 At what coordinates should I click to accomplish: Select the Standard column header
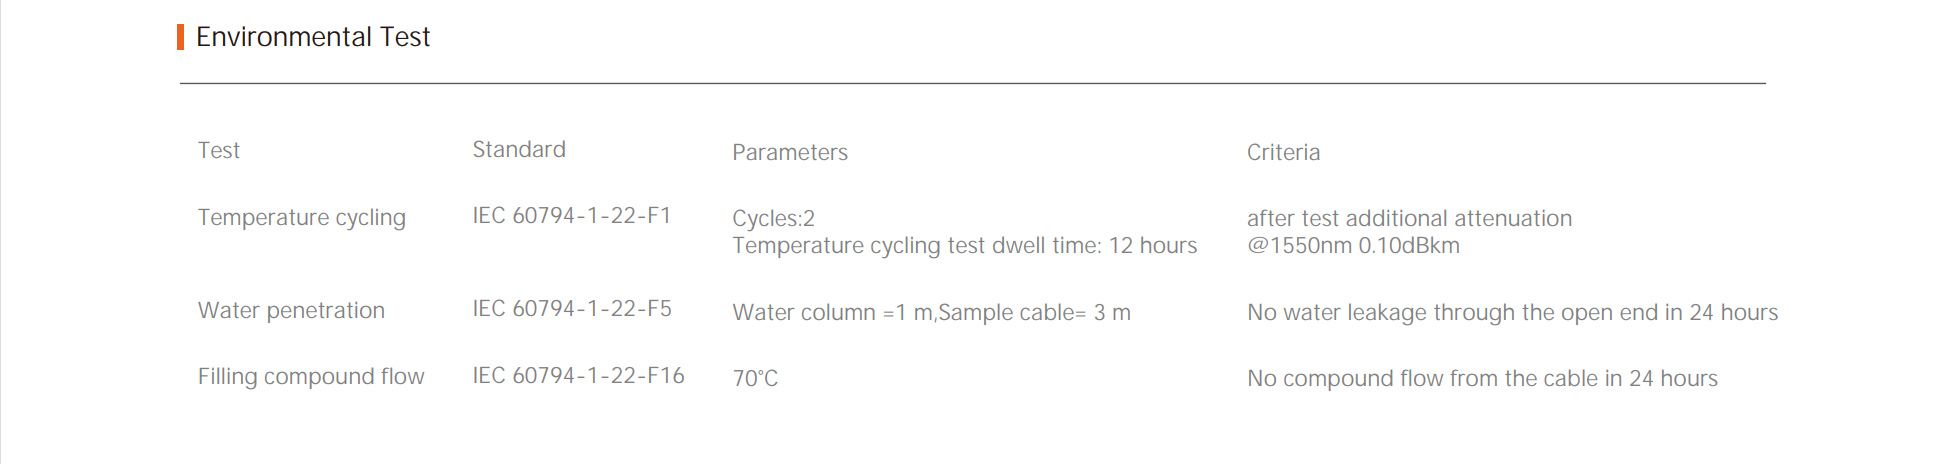click(518, 150)
